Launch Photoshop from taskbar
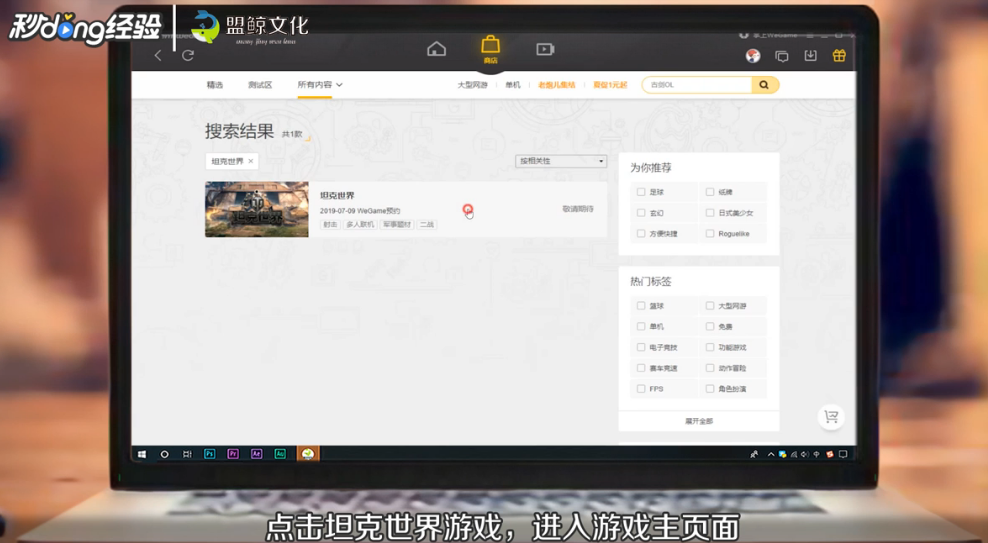The width and height of the screenshot is (988, 543). pos(210,454)
